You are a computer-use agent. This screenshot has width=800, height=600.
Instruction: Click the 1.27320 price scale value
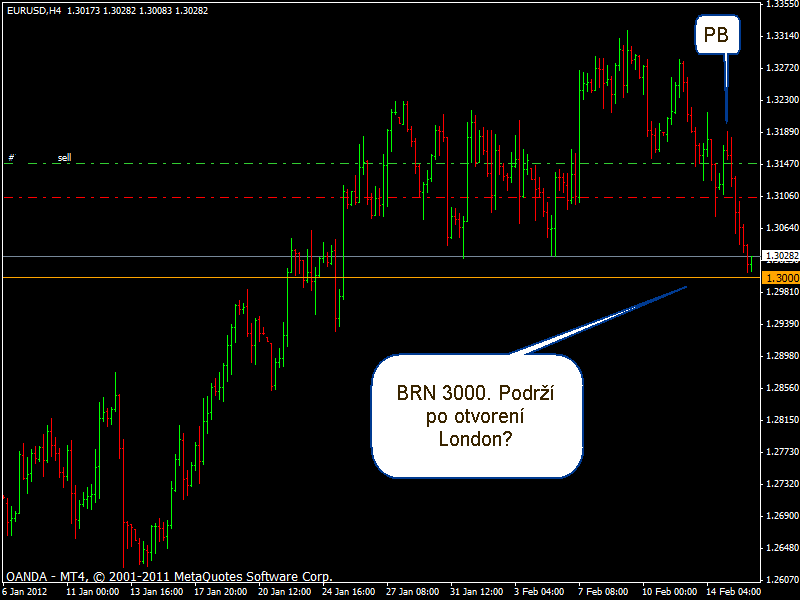(782, 484)
